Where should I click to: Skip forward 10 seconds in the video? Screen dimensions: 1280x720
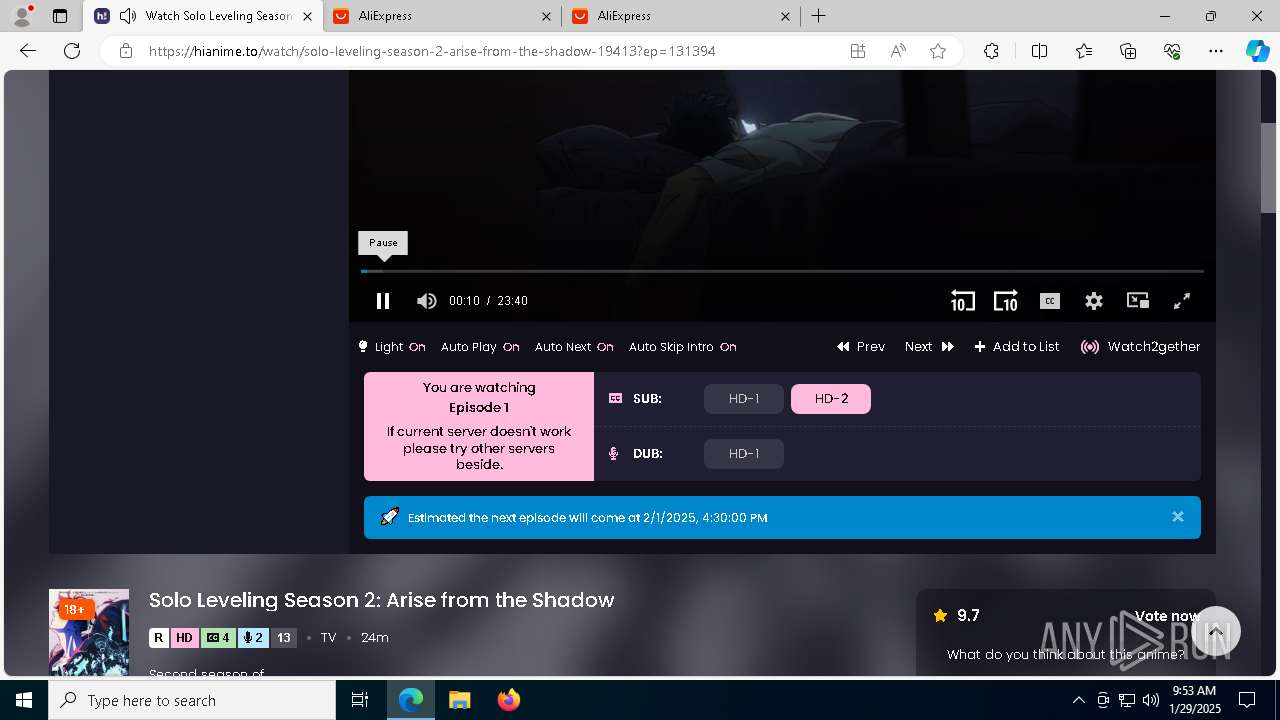[1005, 301]
